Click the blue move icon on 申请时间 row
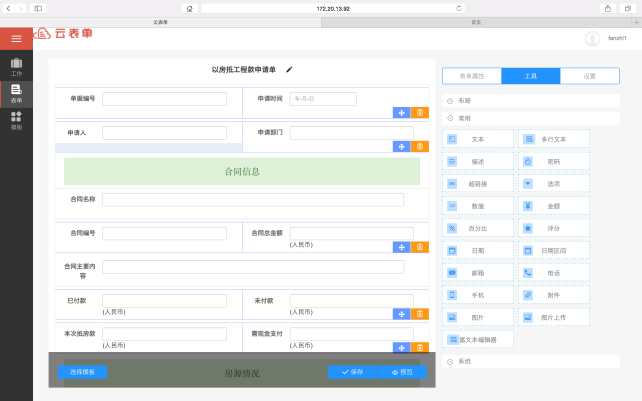 tap(401, 113)
